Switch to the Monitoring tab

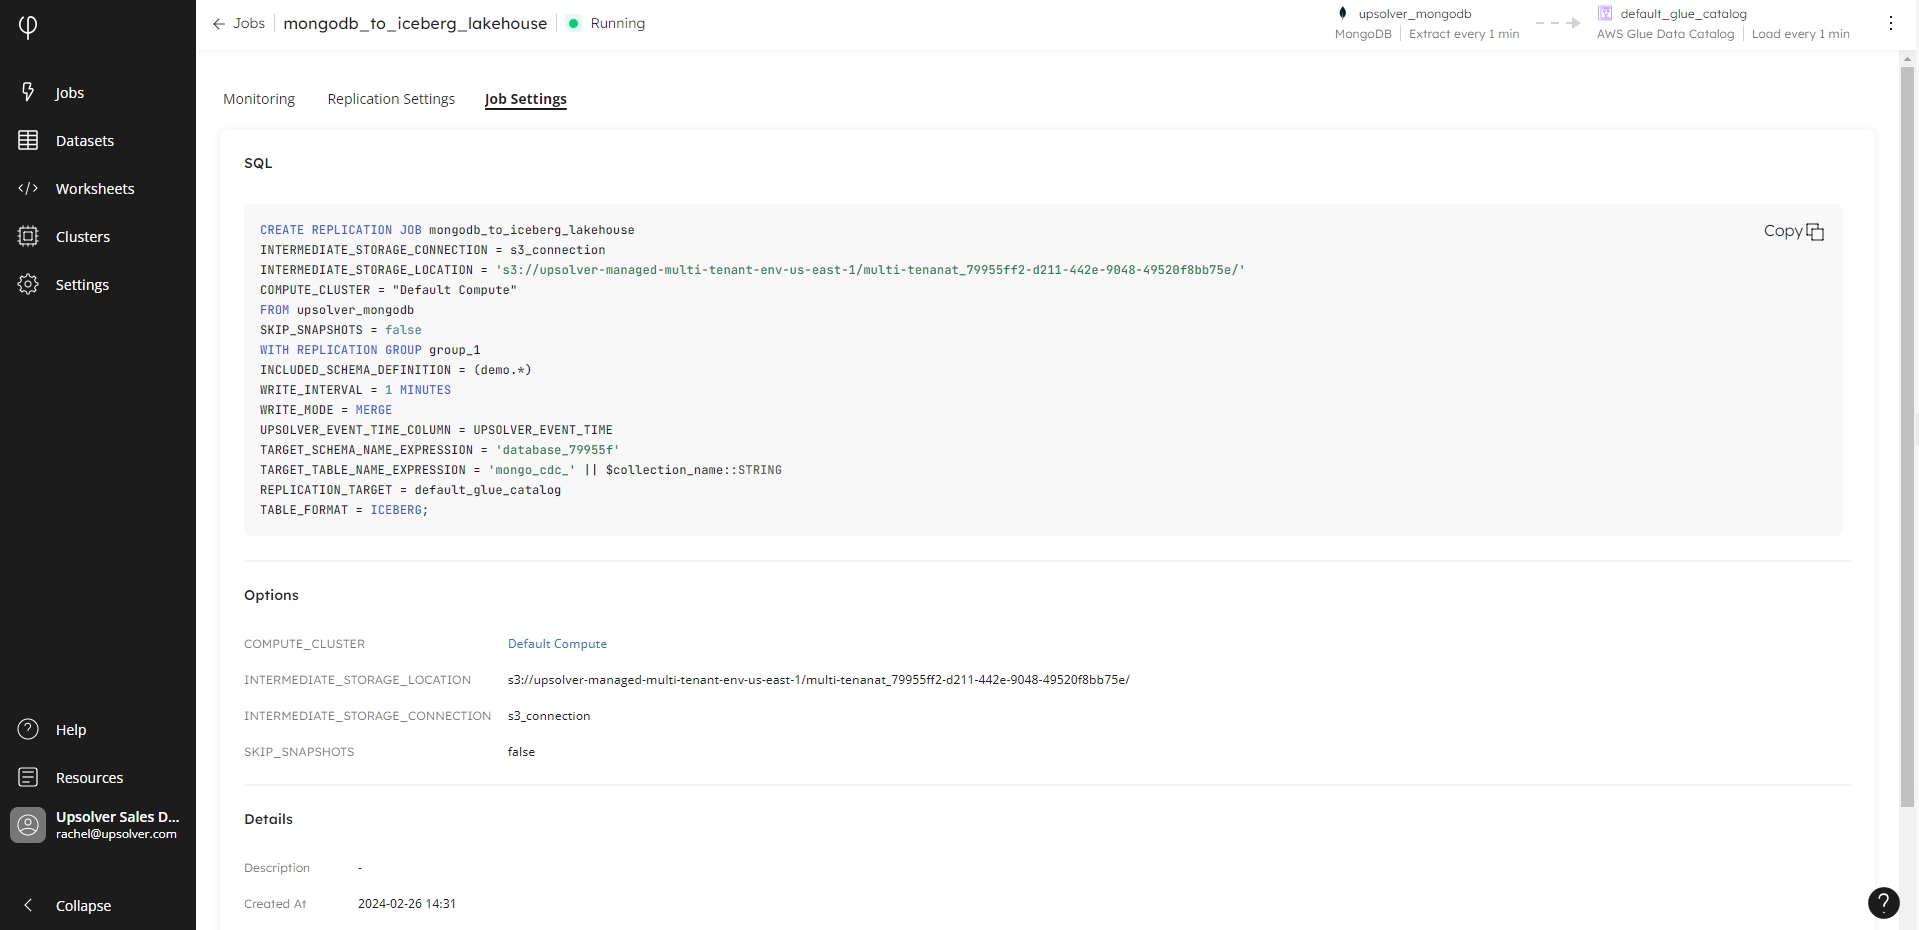[259, 99]
